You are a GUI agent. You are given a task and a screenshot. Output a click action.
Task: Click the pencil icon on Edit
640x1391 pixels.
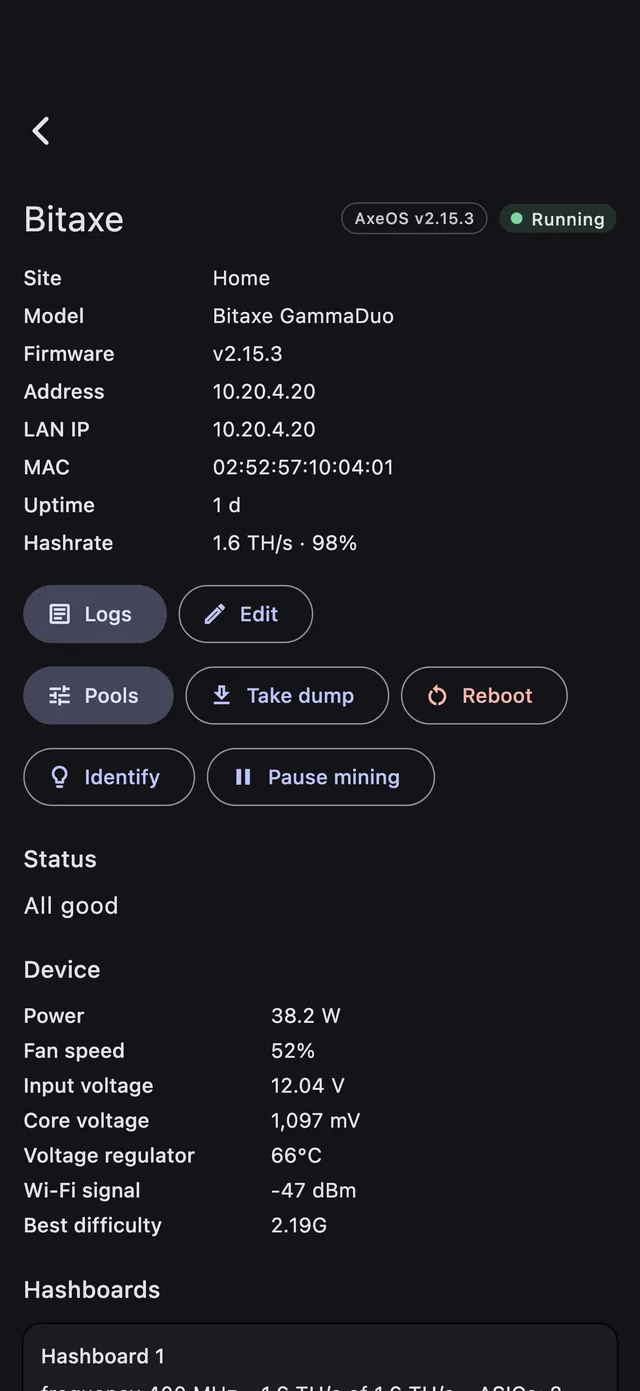tap(215, 614)
